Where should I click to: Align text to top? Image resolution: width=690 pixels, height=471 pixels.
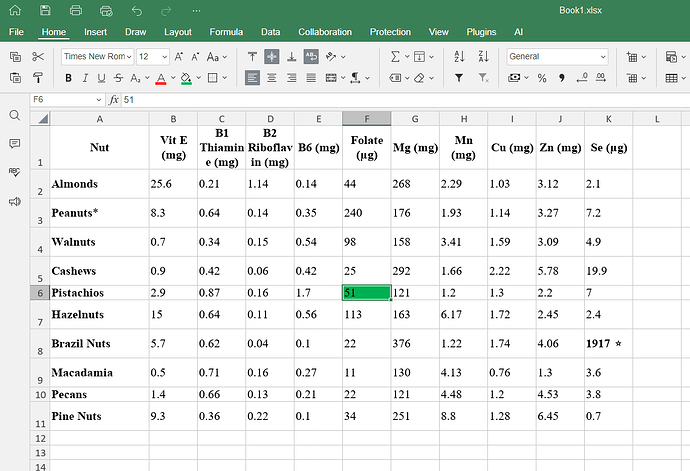tap(252, 56)
